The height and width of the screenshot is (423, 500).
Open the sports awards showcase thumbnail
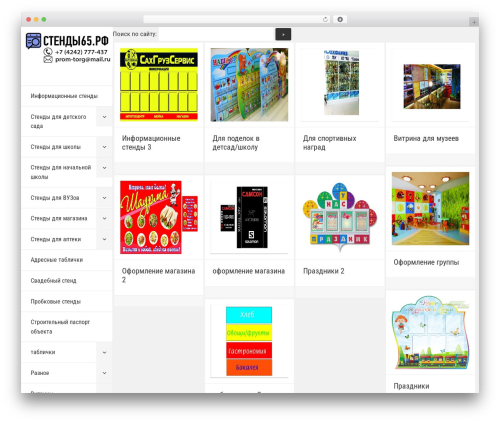(341, 83)
